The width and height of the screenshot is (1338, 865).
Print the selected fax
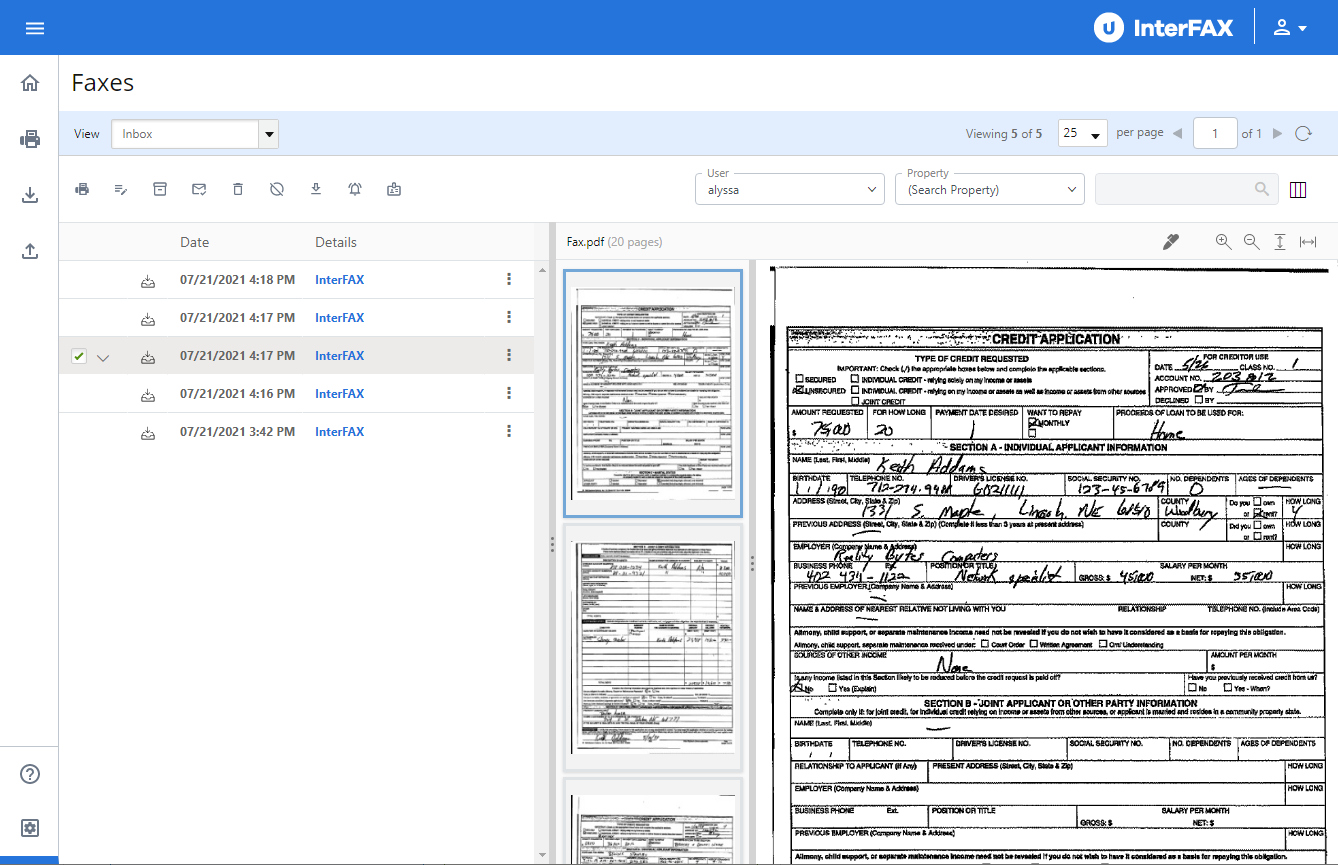click(x=82, y=189)
